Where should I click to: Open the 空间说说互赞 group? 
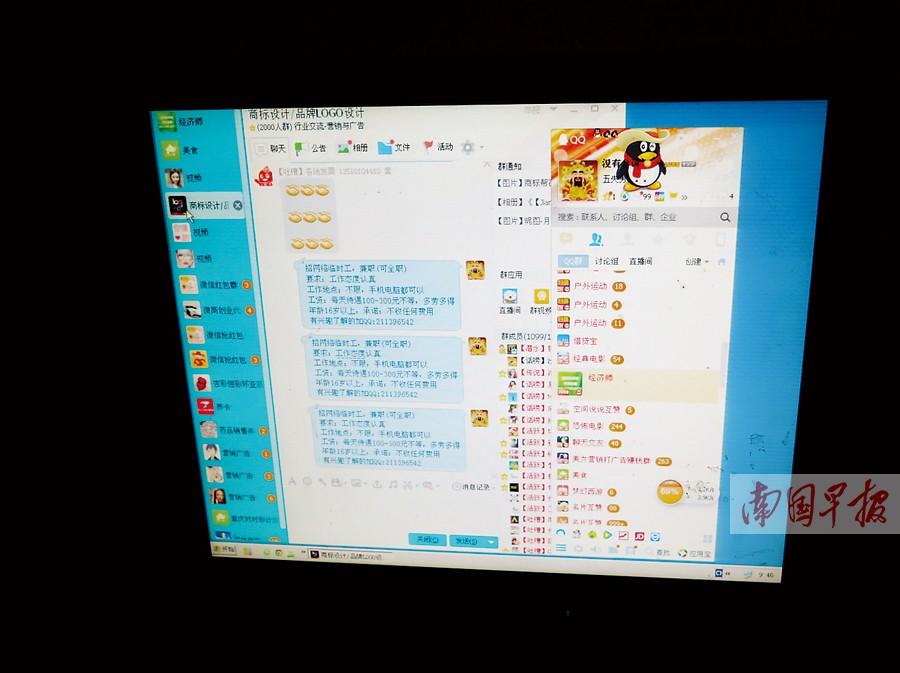(x=596, y=410)
